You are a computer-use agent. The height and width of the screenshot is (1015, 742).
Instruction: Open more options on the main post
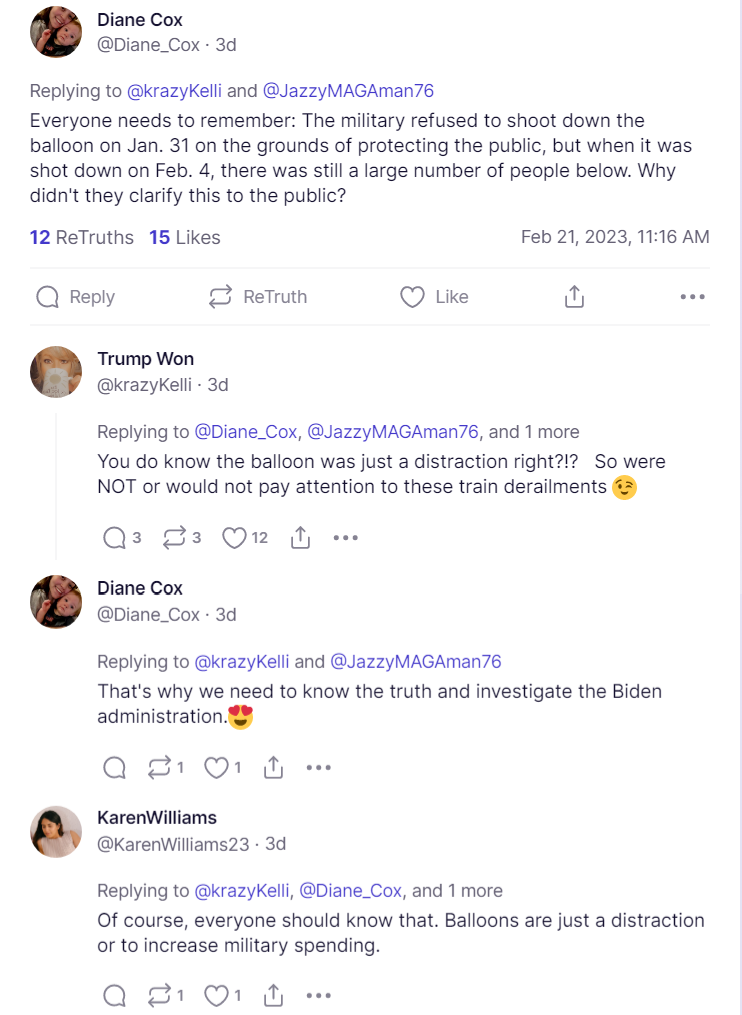coord(692,297)
